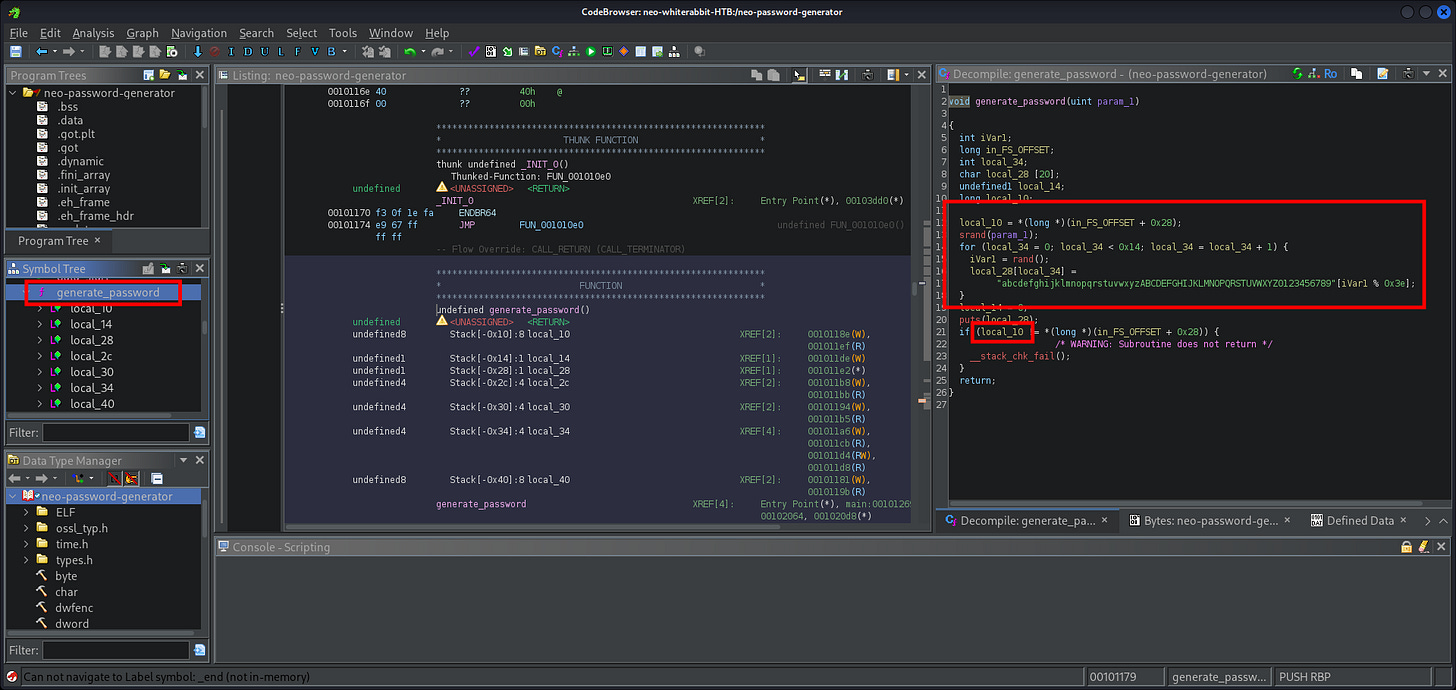Screen dimensions: 1456x690
Task: Click the Symbol Tree Filter text field
Action: coord(115,433)
